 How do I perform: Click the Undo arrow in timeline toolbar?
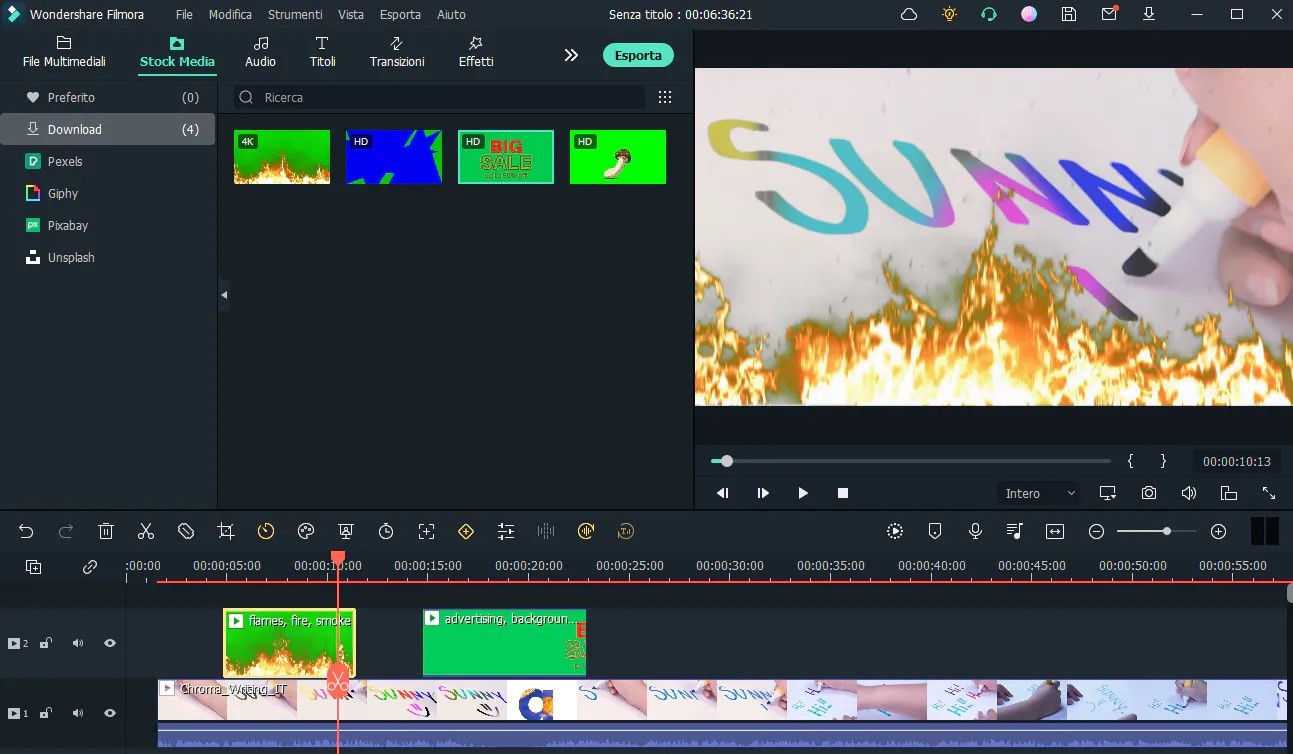25,531
